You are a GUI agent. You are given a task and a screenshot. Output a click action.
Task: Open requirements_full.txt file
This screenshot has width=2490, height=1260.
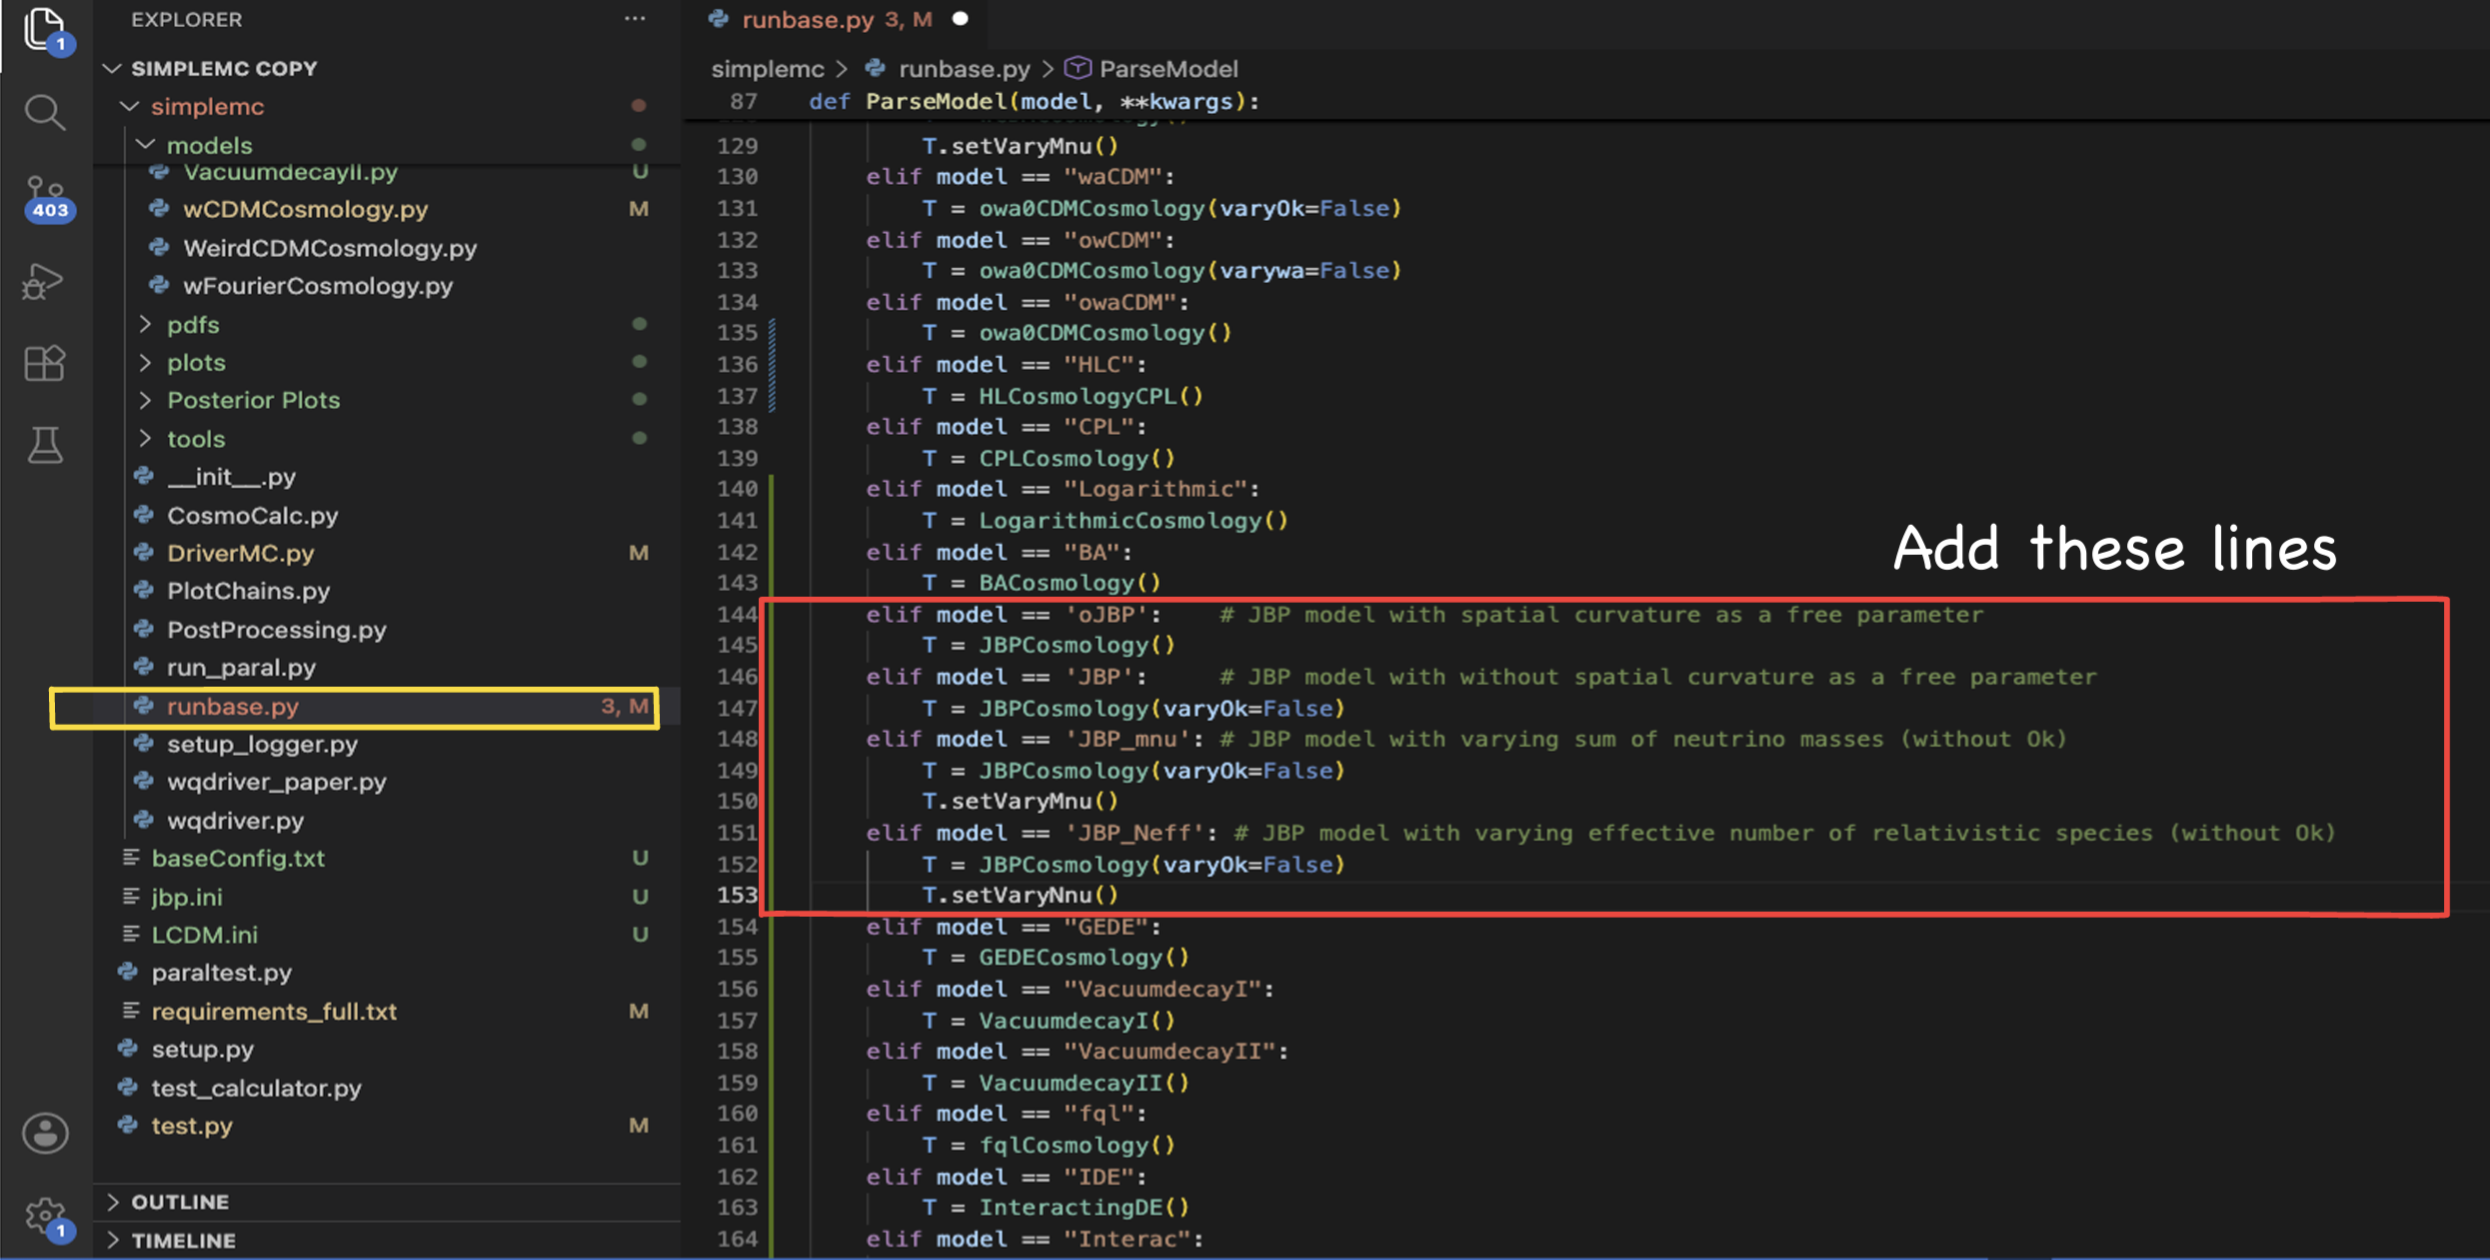point(274,1012)
